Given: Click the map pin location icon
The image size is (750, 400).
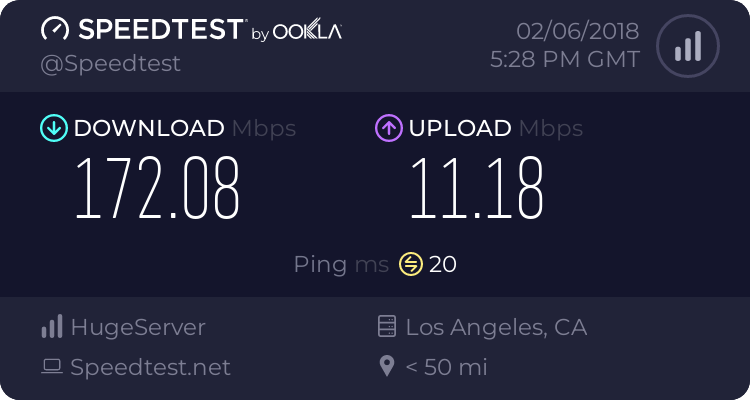Looking at the screenshot, I should pos(387,367).
